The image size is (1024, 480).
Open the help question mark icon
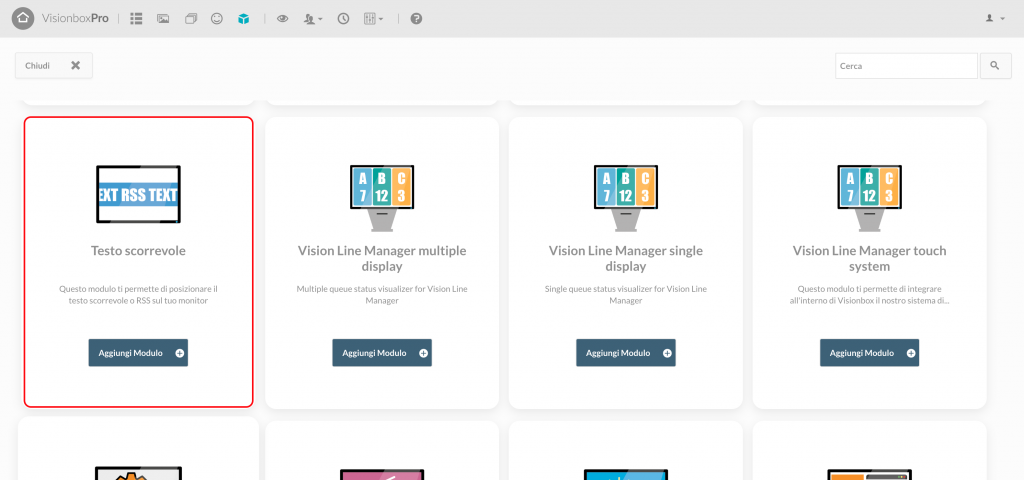click(x=416, y=19)
